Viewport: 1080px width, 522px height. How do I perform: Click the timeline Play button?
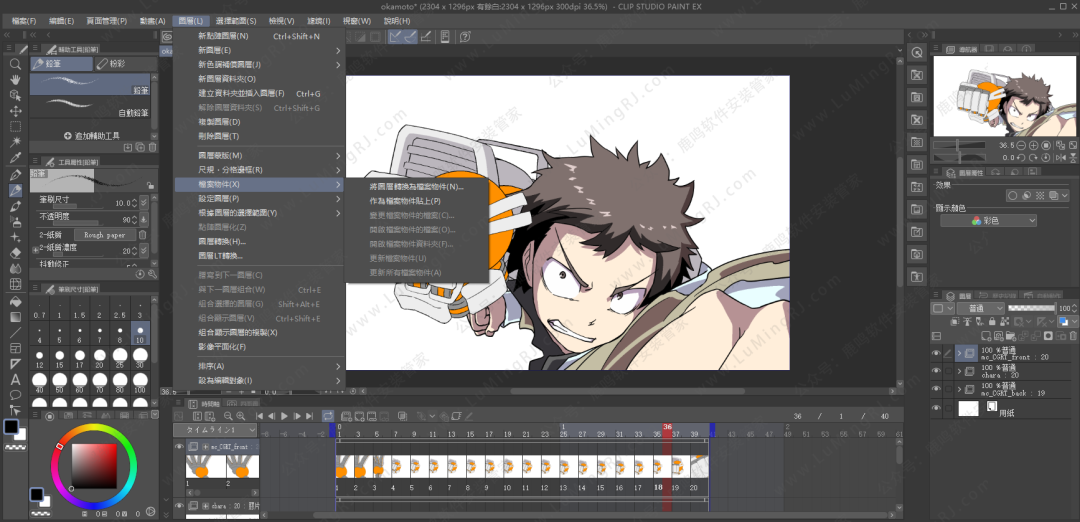284,415
